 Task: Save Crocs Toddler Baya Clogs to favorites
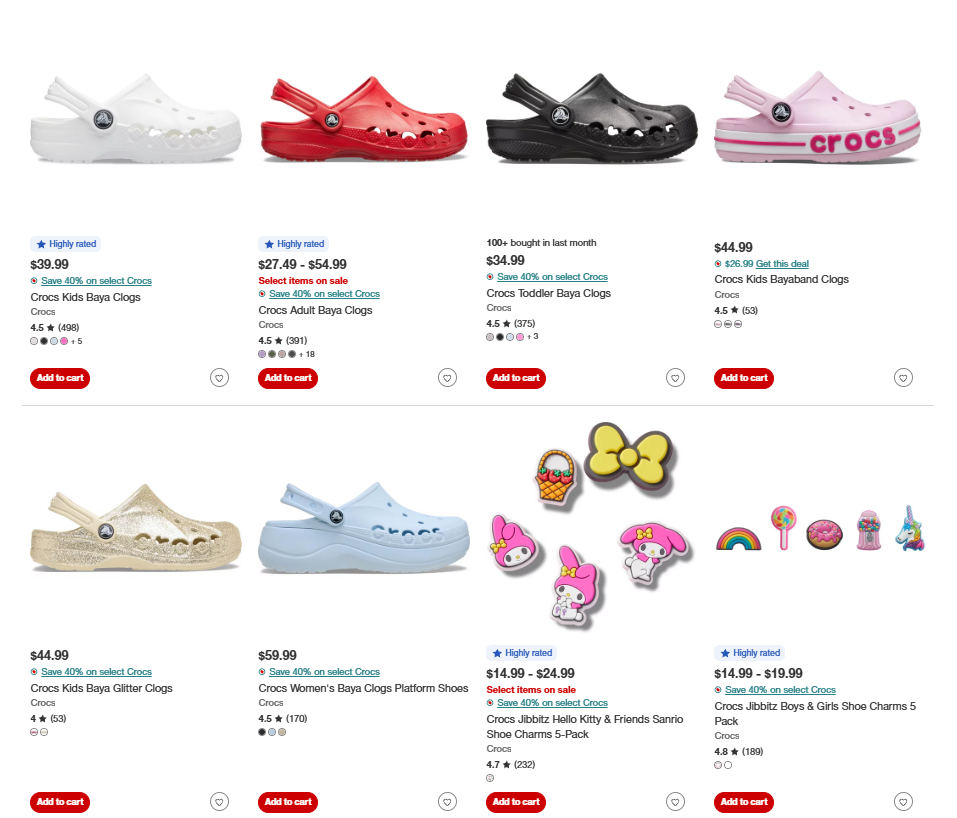(x=675, y=378)
